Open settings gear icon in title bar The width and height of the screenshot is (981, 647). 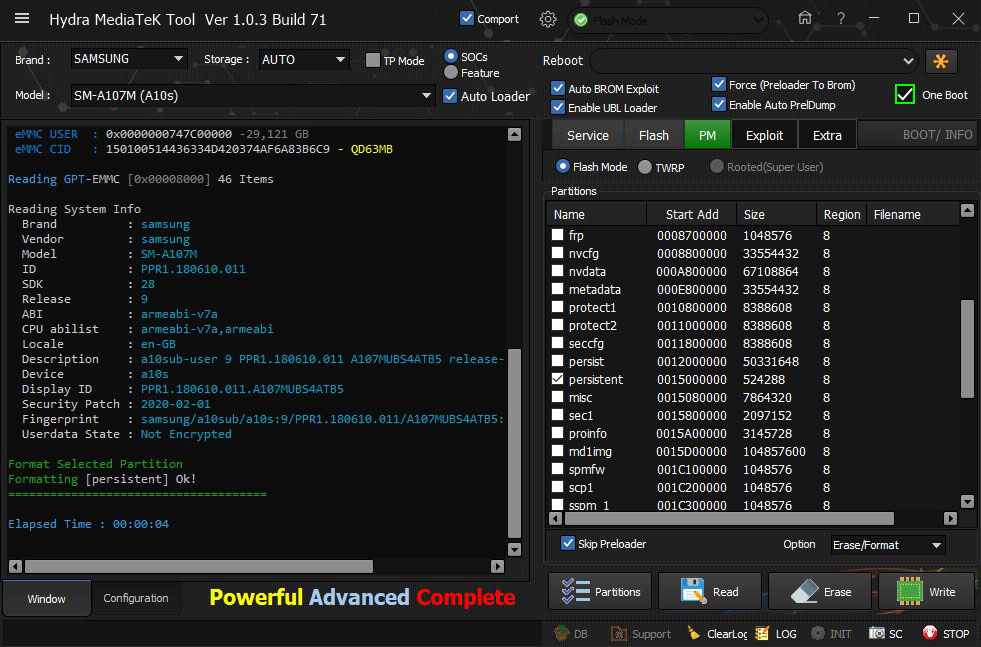(547, 19)
